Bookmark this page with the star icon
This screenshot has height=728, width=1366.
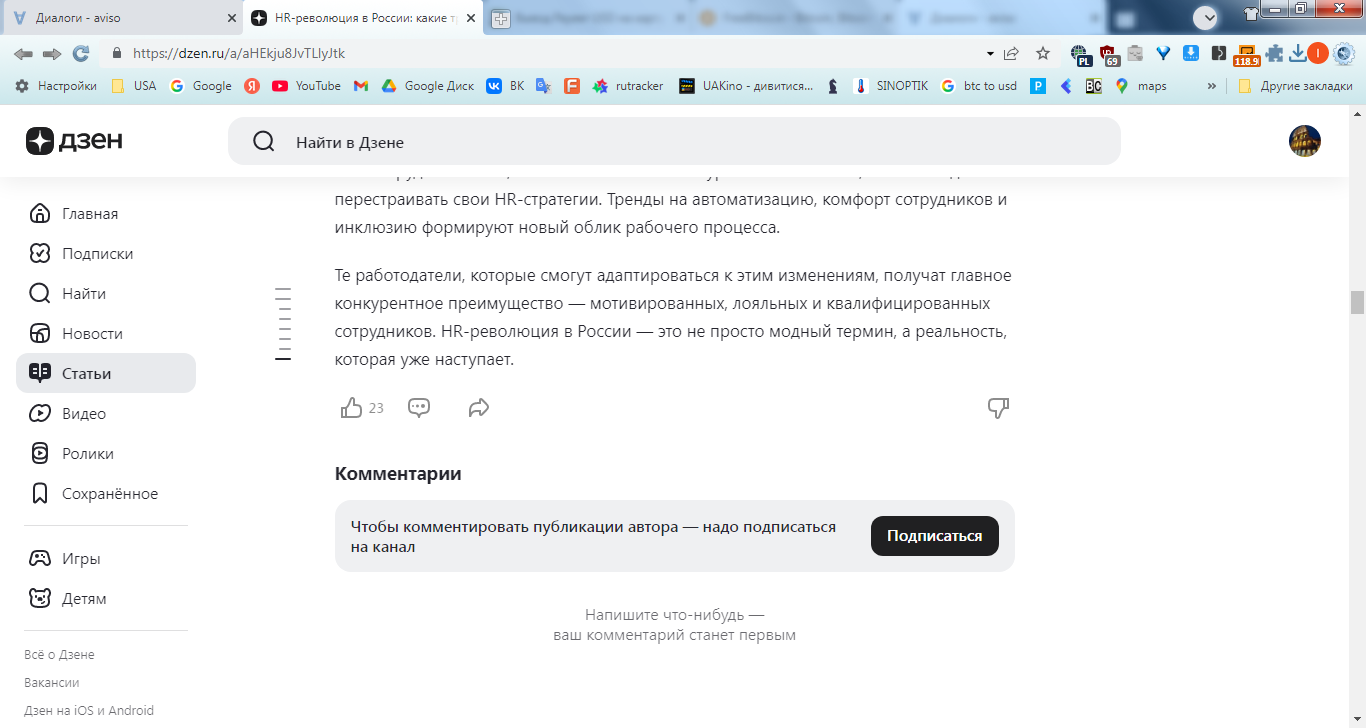point(1043,53)
